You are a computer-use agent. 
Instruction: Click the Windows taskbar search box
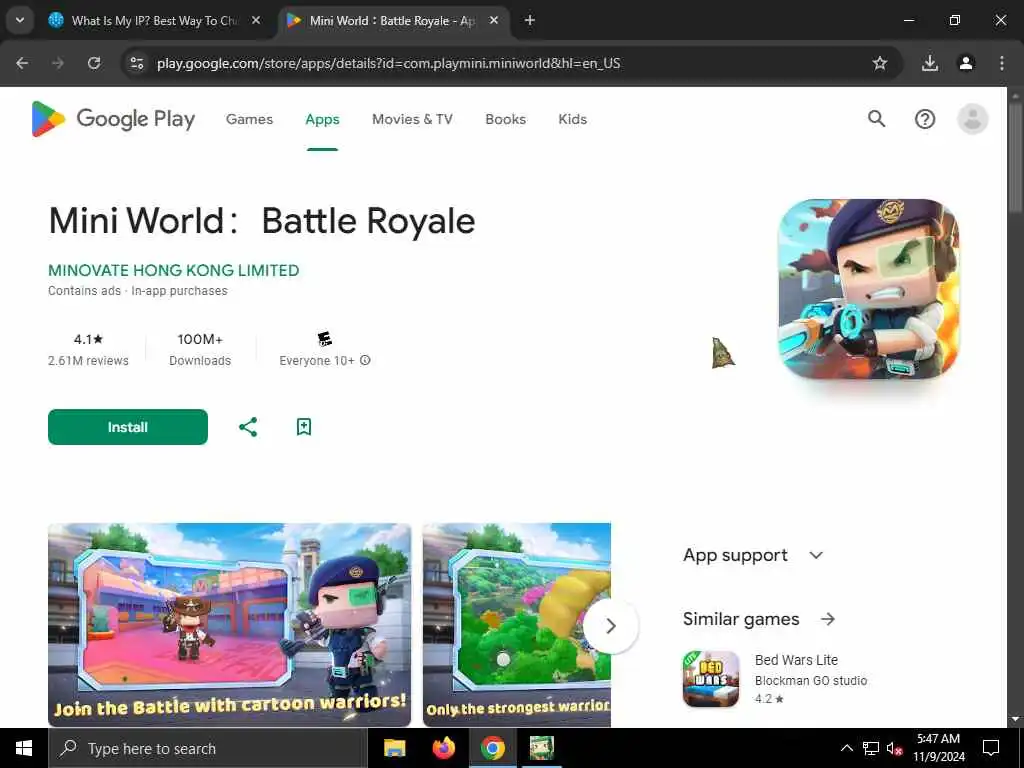pos(208,748)
